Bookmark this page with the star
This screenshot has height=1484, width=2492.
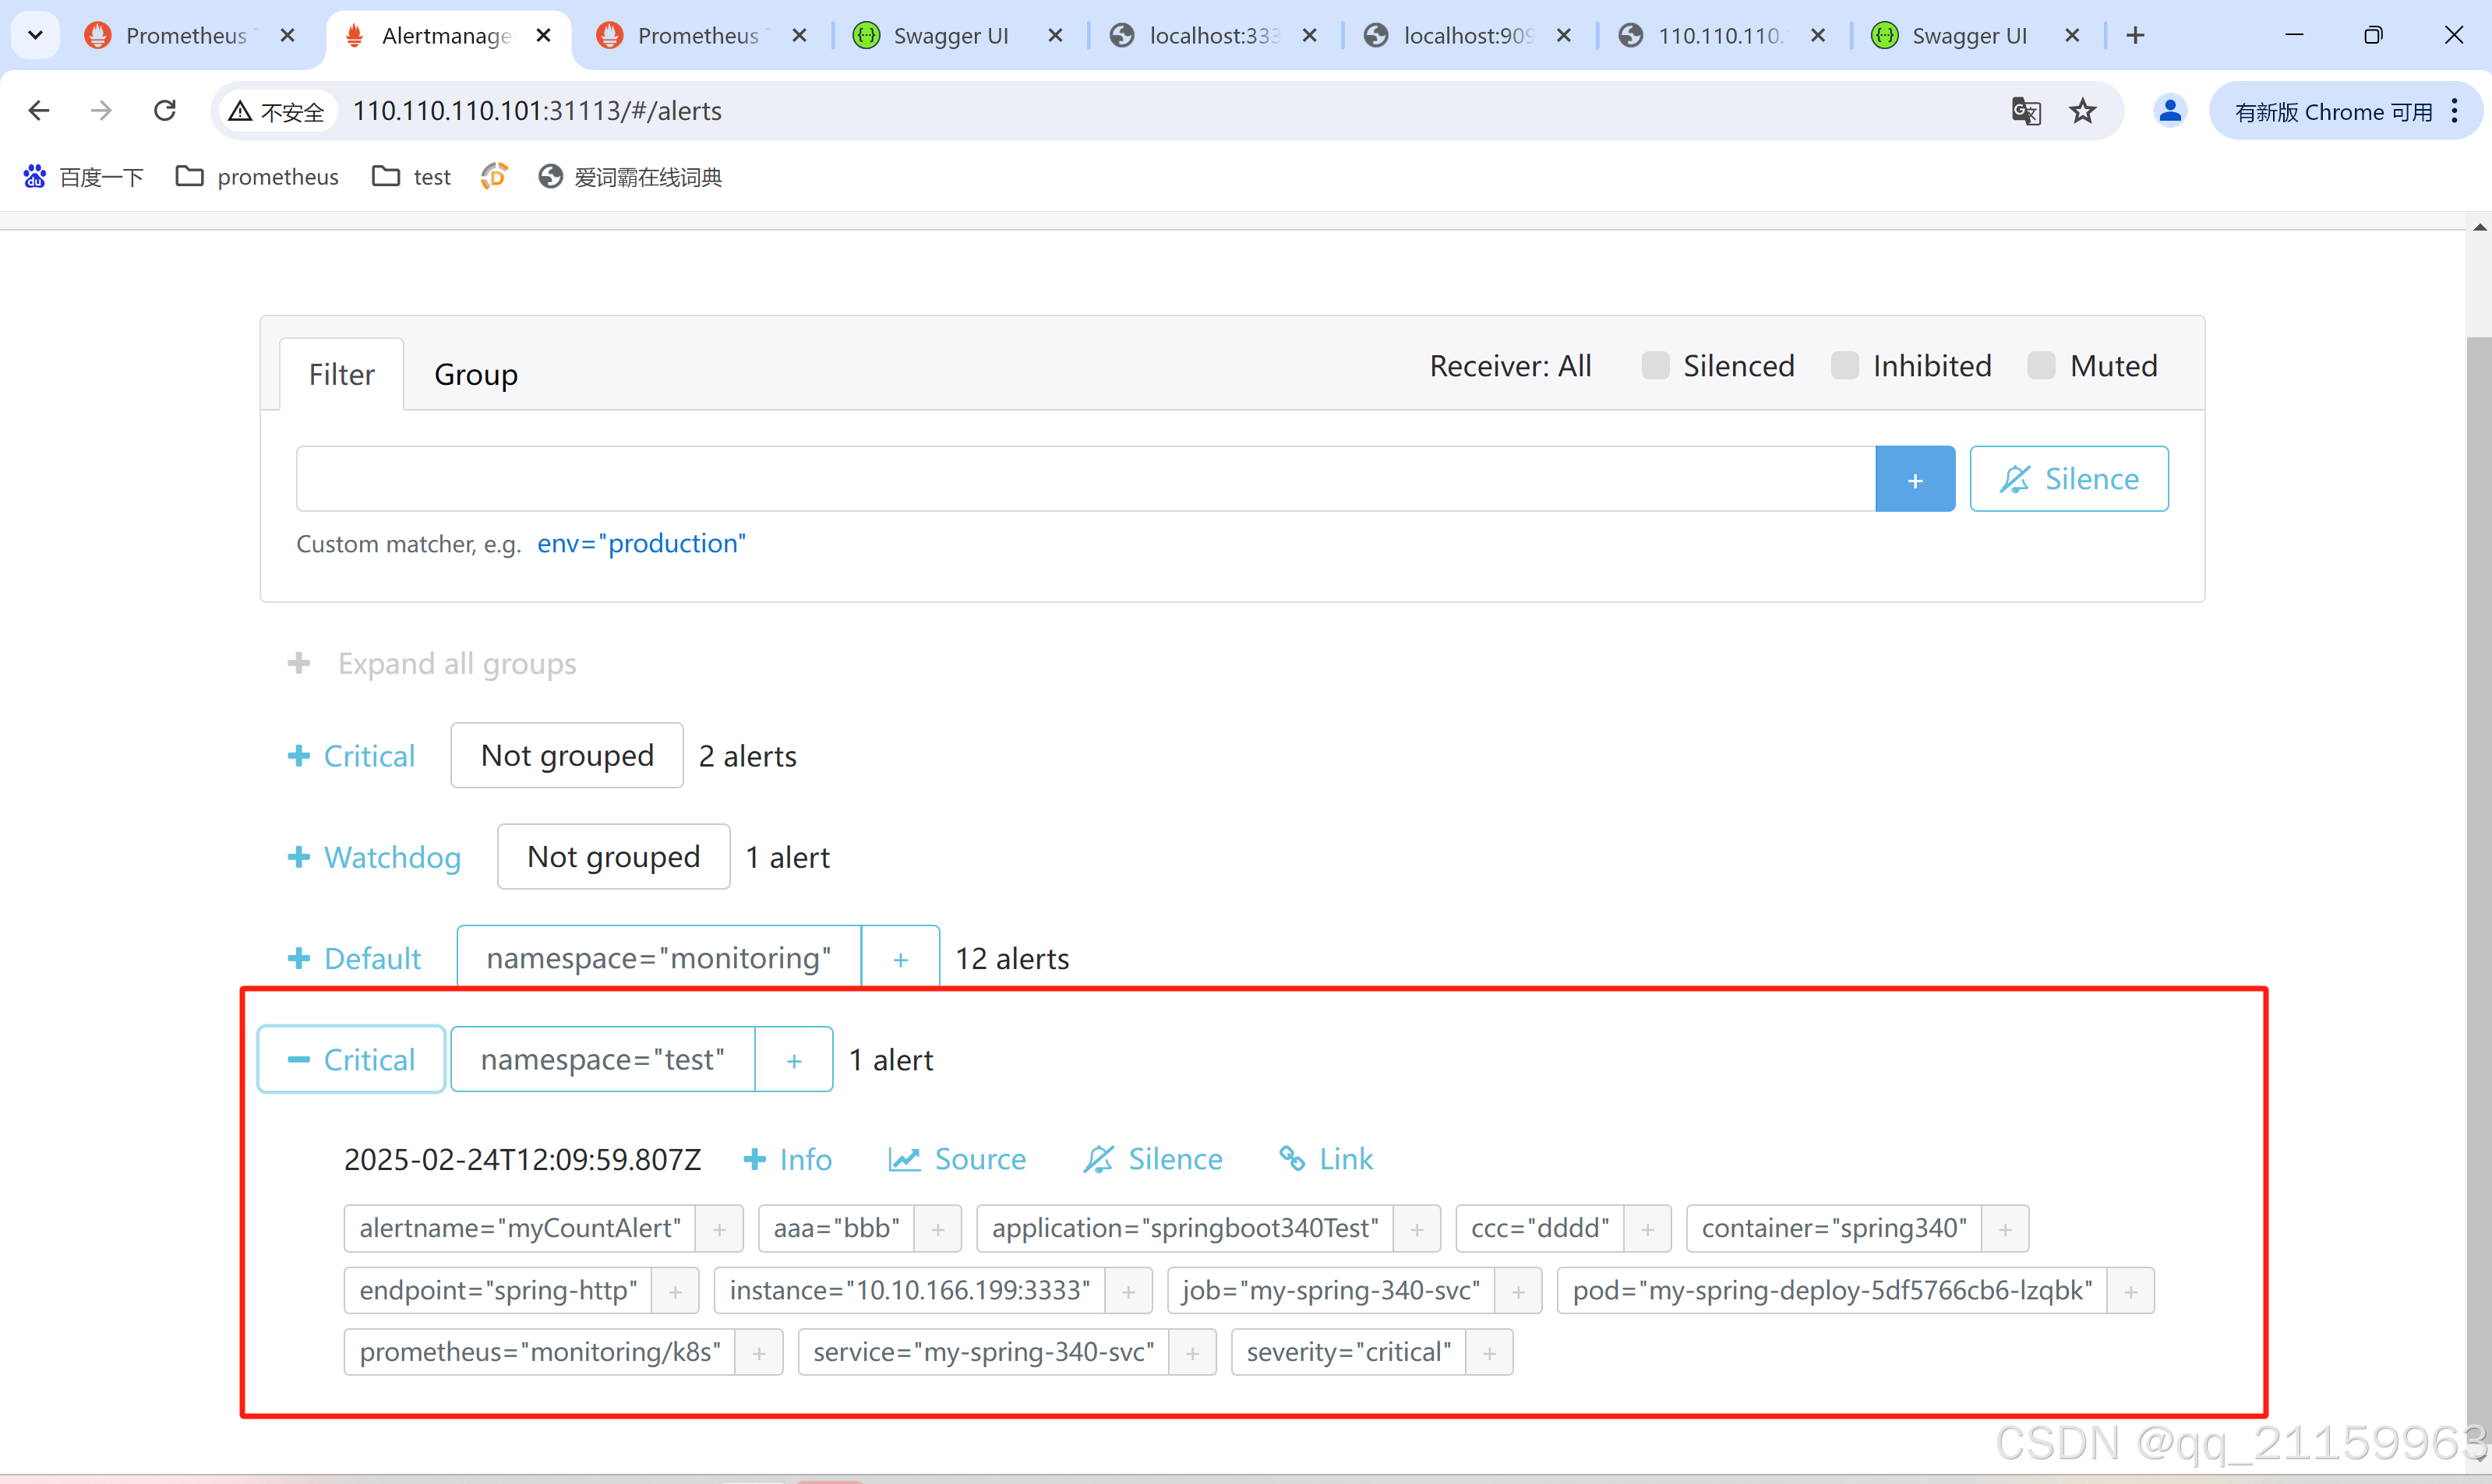2083,110
